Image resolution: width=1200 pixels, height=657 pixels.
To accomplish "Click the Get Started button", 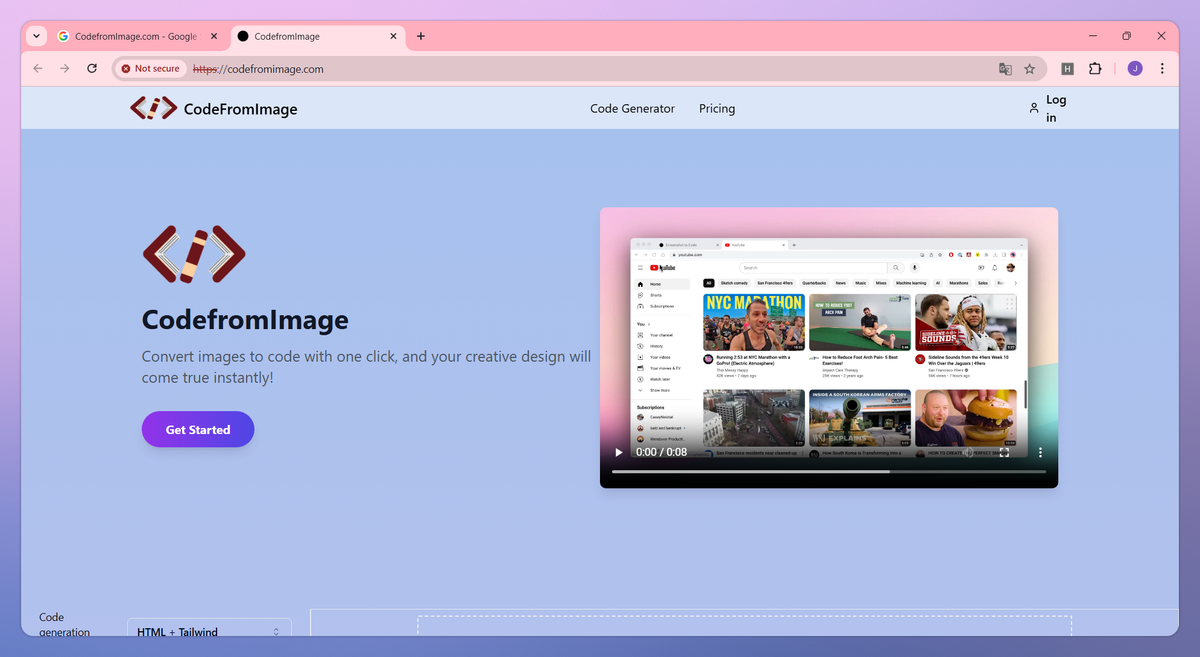I will (x=198, y=429).
